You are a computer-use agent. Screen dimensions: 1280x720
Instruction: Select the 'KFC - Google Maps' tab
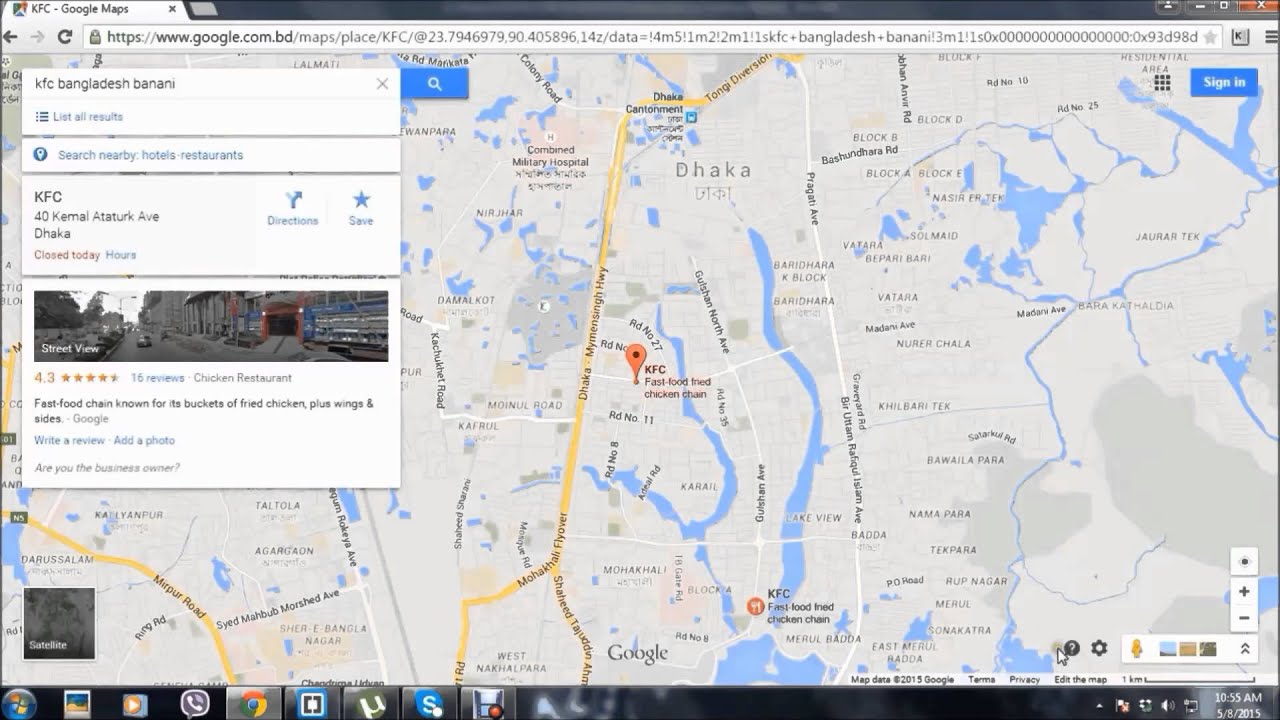click(95, 9)
